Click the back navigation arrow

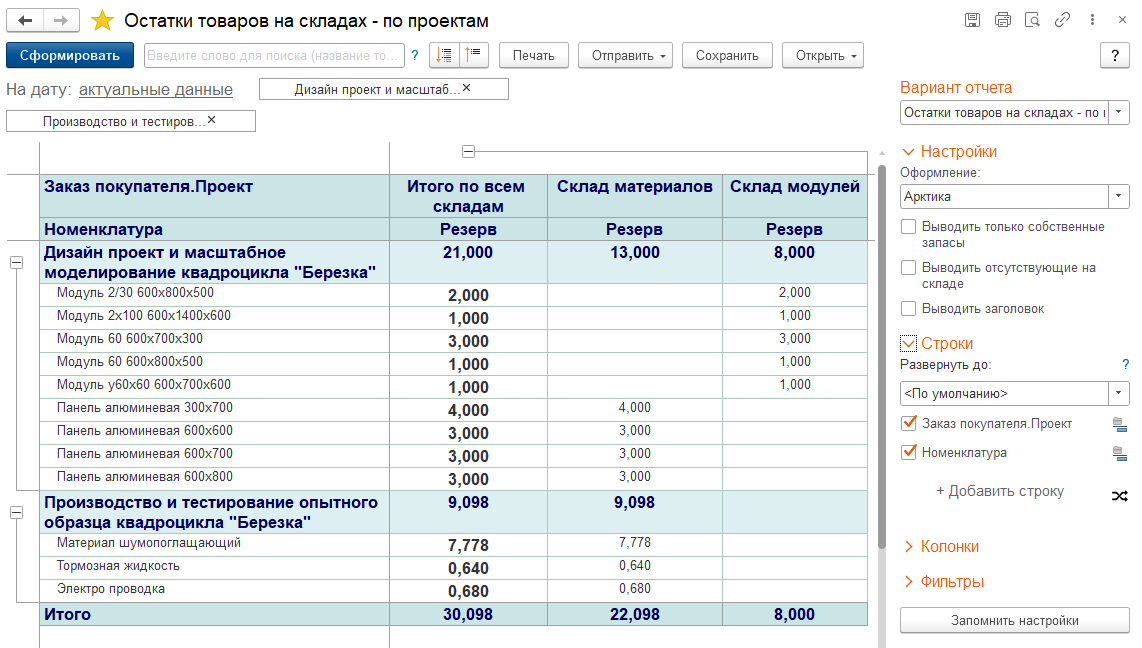tap(25, 21)
